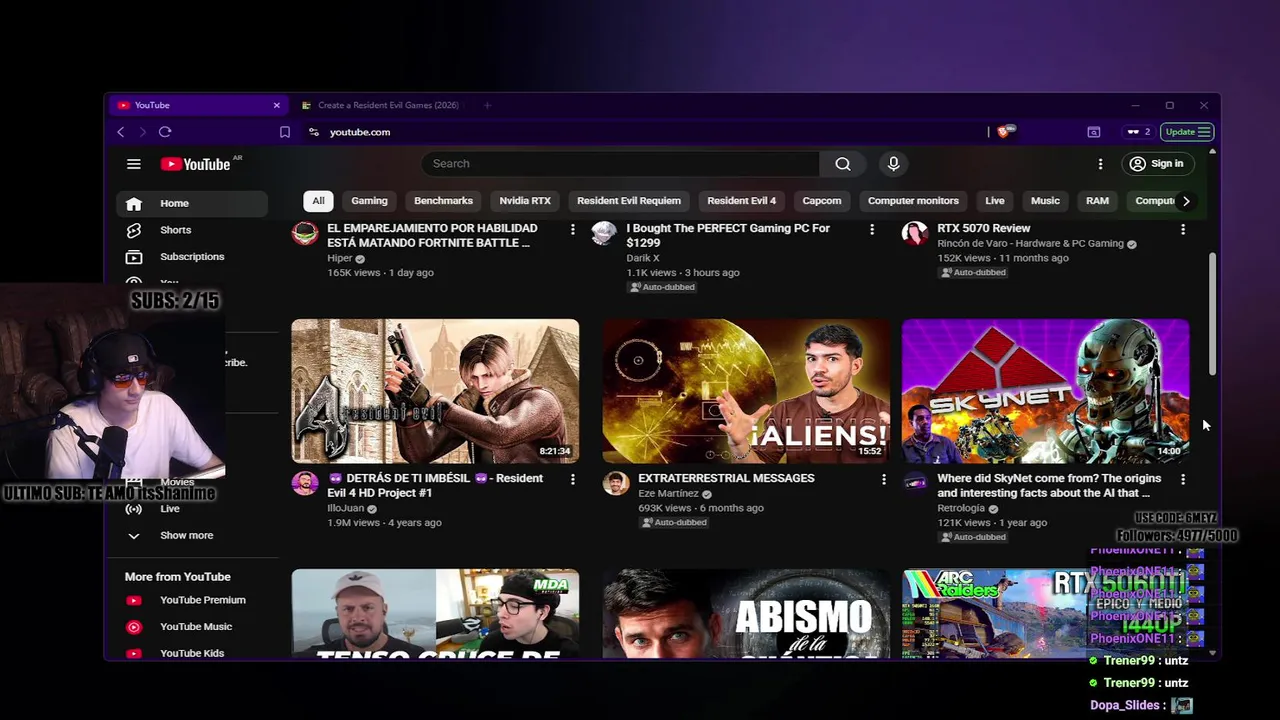This screenshot has height=720, width=1280.
Task: Open YouTube Music sidebar link
Action: click(192, 627)
